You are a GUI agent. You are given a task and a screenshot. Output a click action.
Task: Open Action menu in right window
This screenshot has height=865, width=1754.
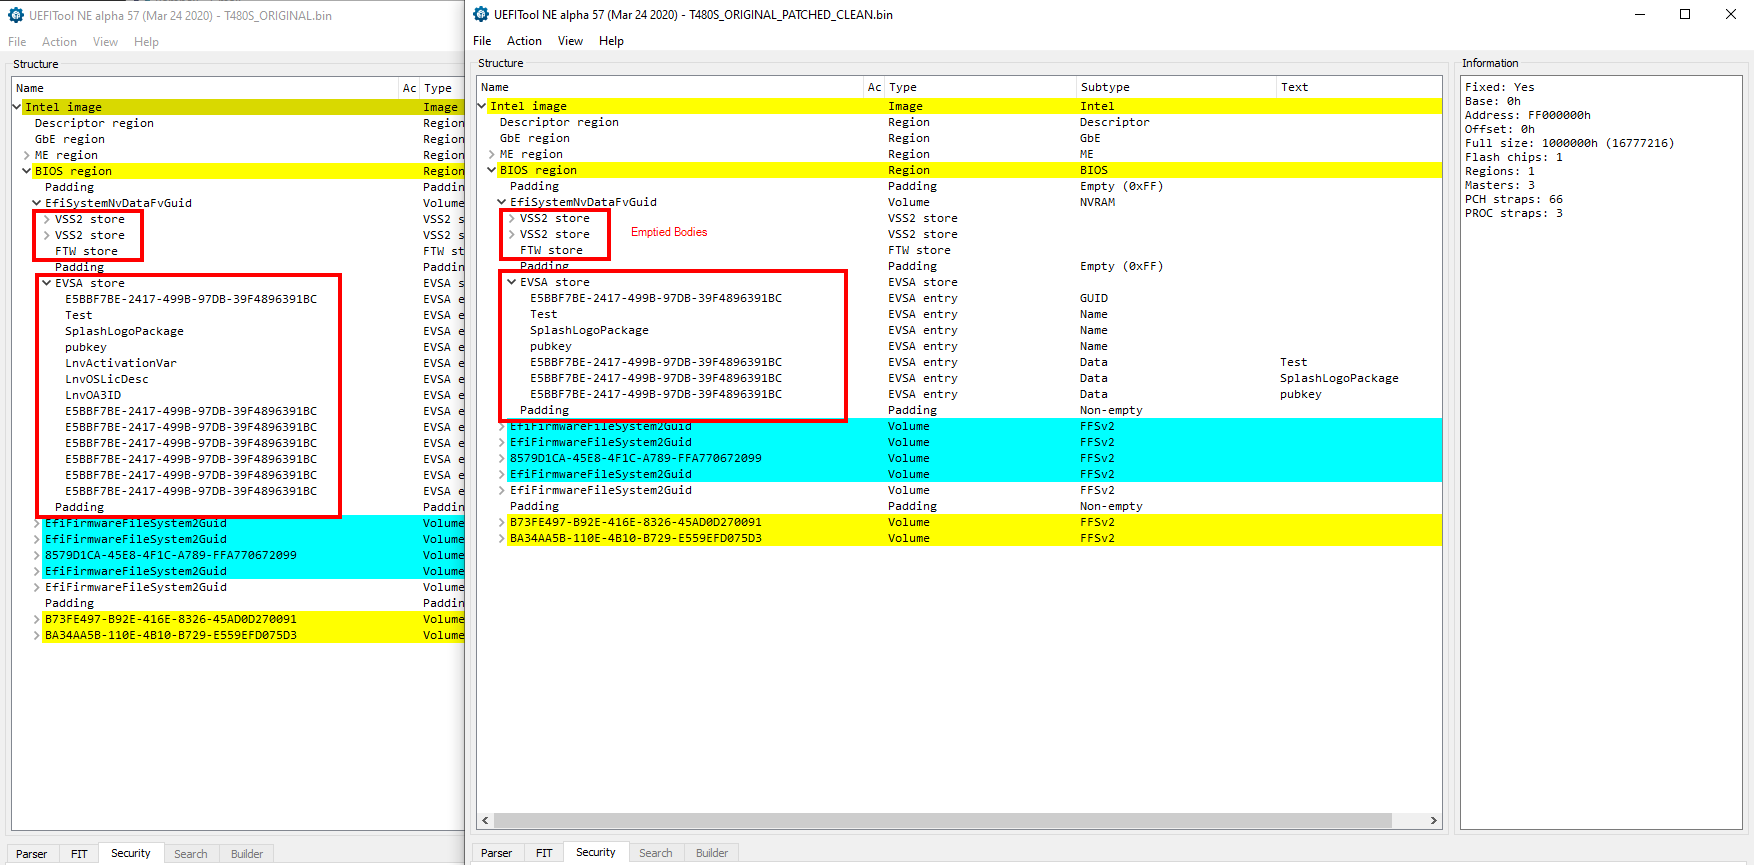(x=524, y=41)
